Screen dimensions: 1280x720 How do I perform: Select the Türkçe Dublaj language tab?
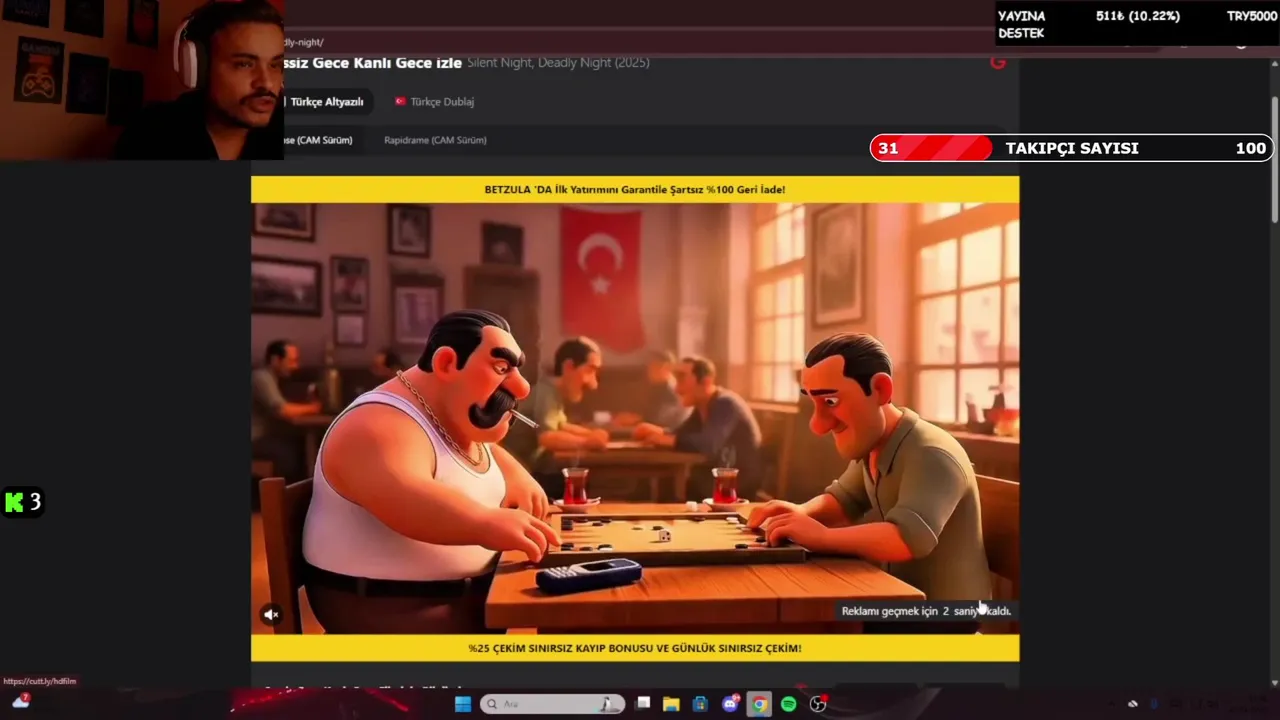click(x=434, y=102)
